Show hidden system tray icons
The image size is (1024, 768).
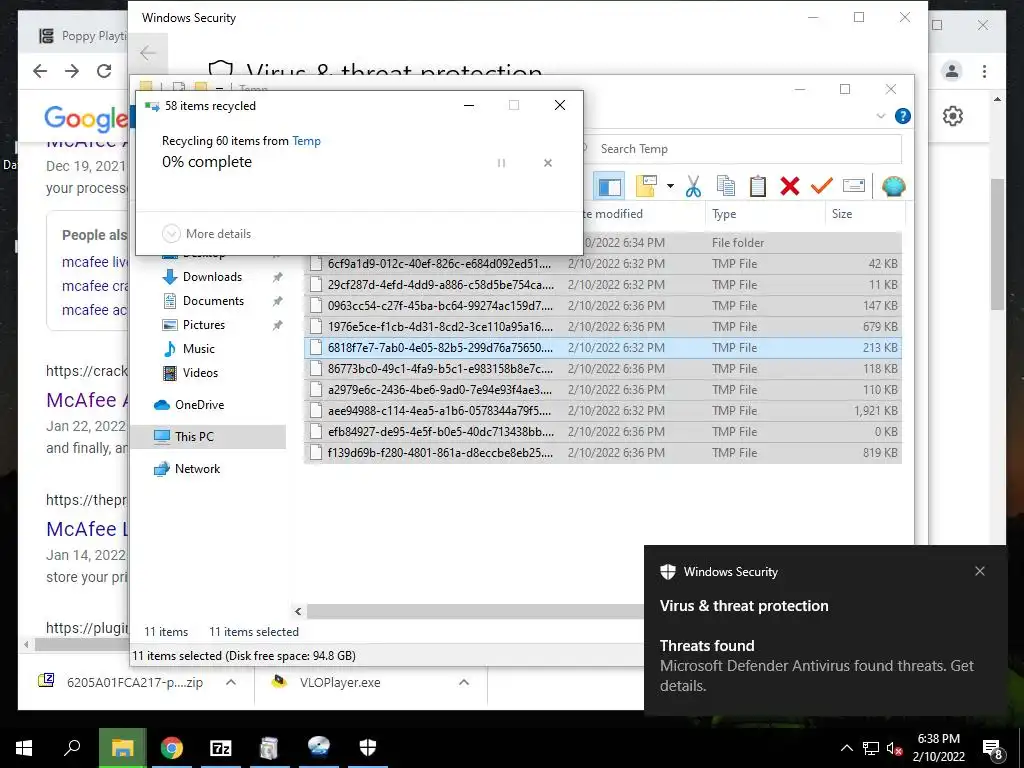(846, 748)
